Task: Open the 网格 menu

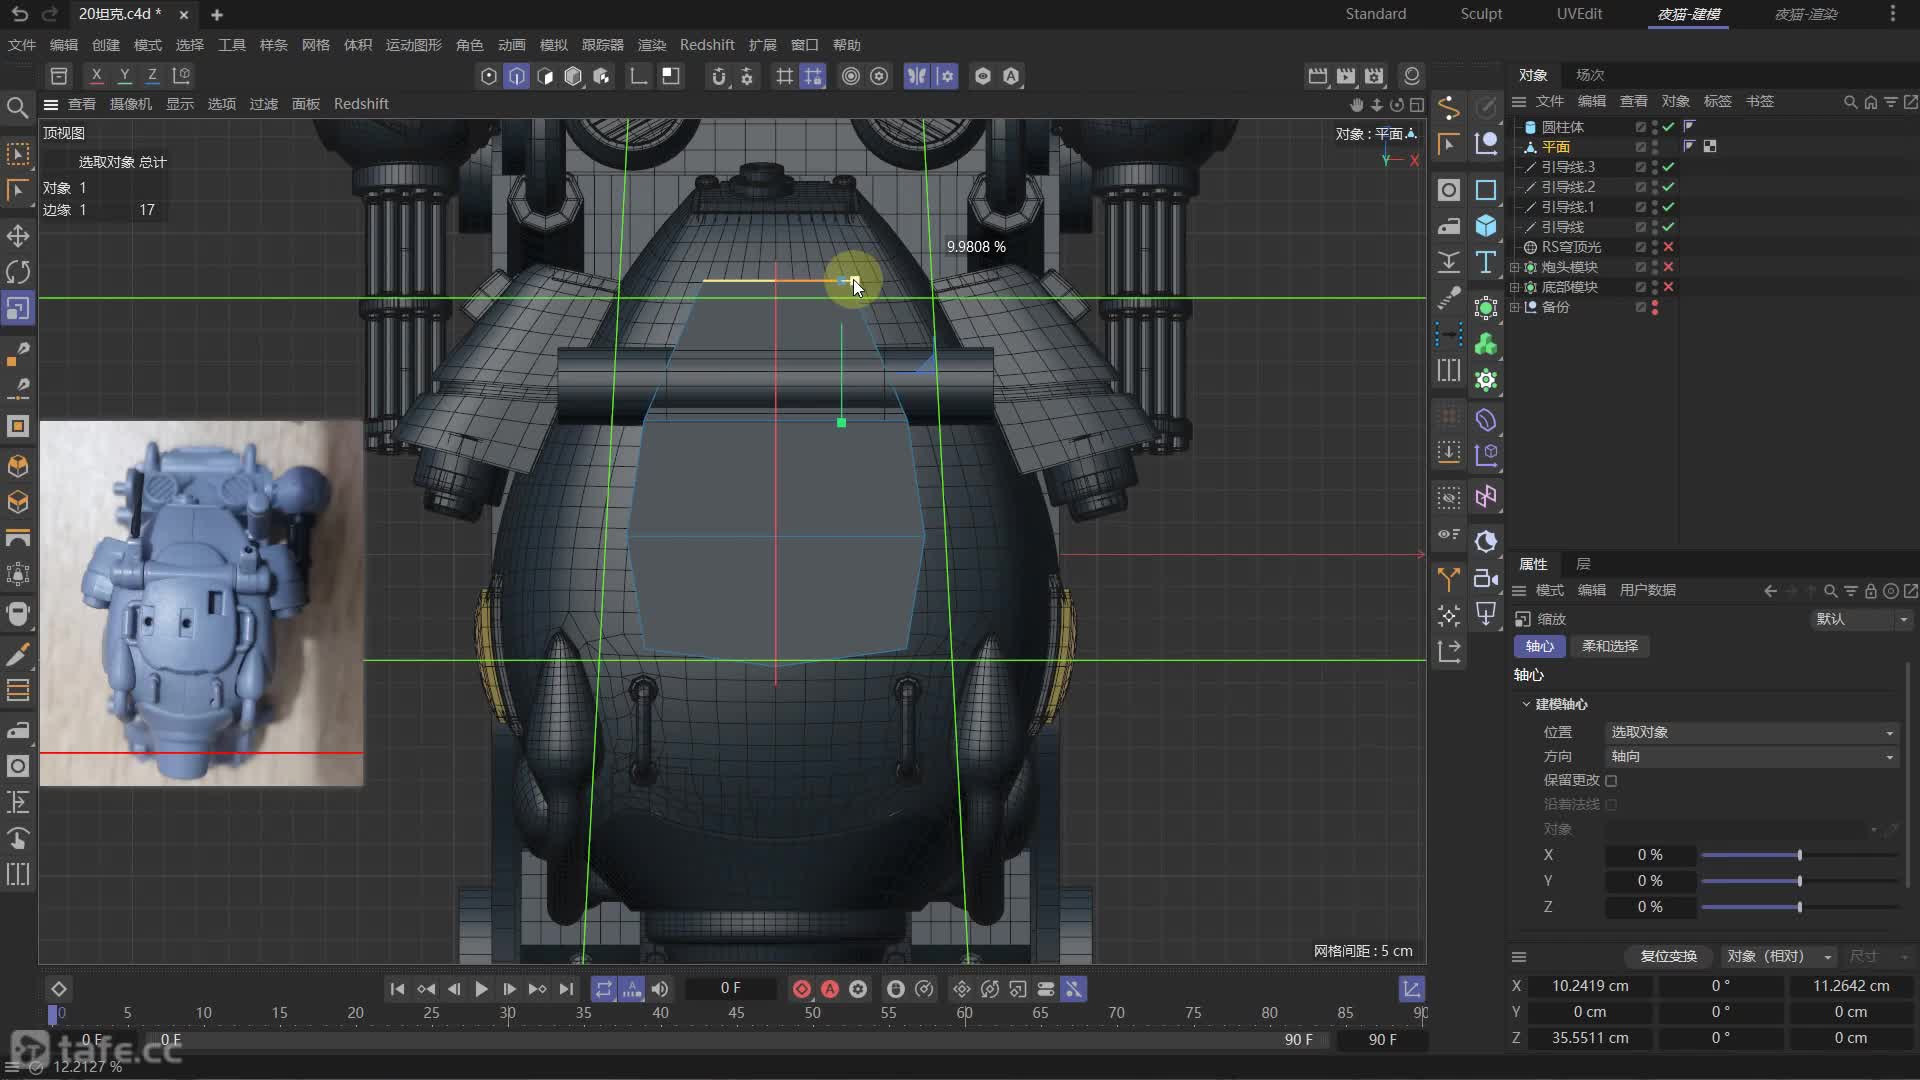Action: click(x=315, y=45)
